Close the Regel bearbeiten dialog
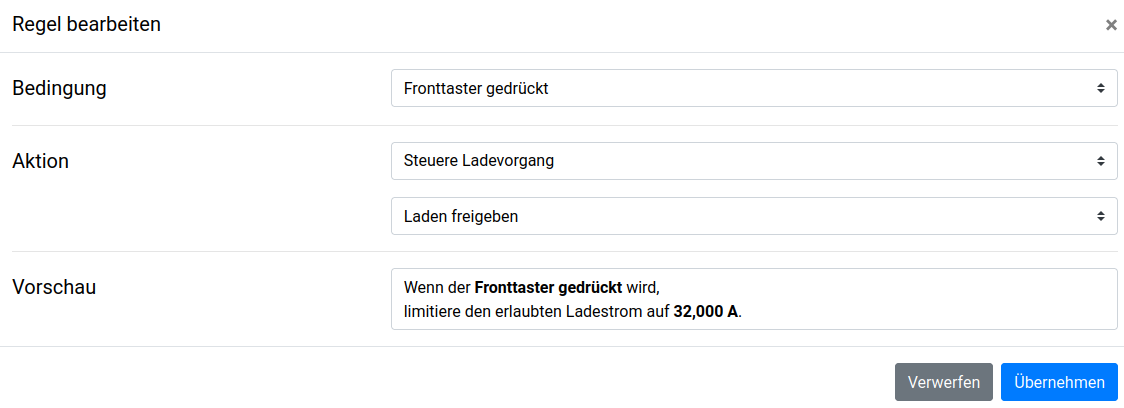The image size is (1124, 408). coord(1111,25)
